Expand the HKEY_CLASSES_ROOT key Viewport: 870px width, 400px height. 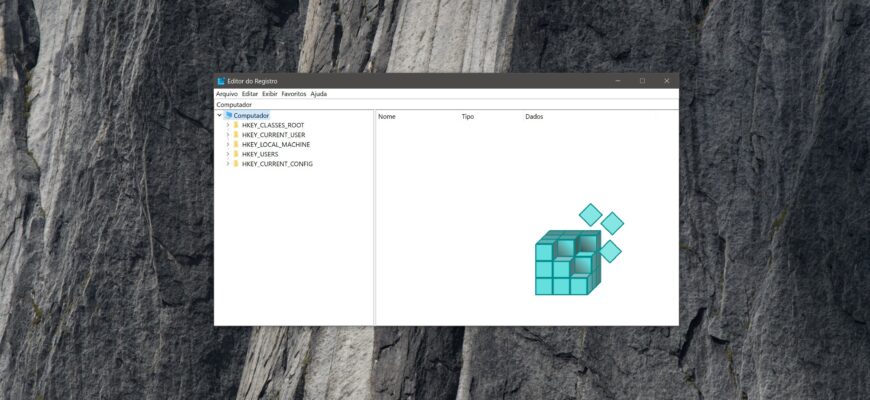227,125
